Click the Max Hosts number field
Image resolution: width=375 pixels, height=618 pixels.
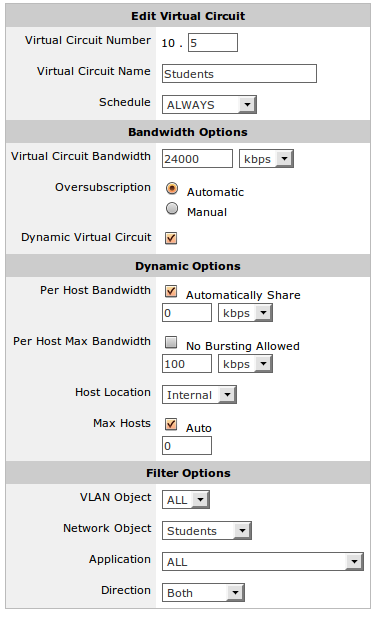click(187, 446)
